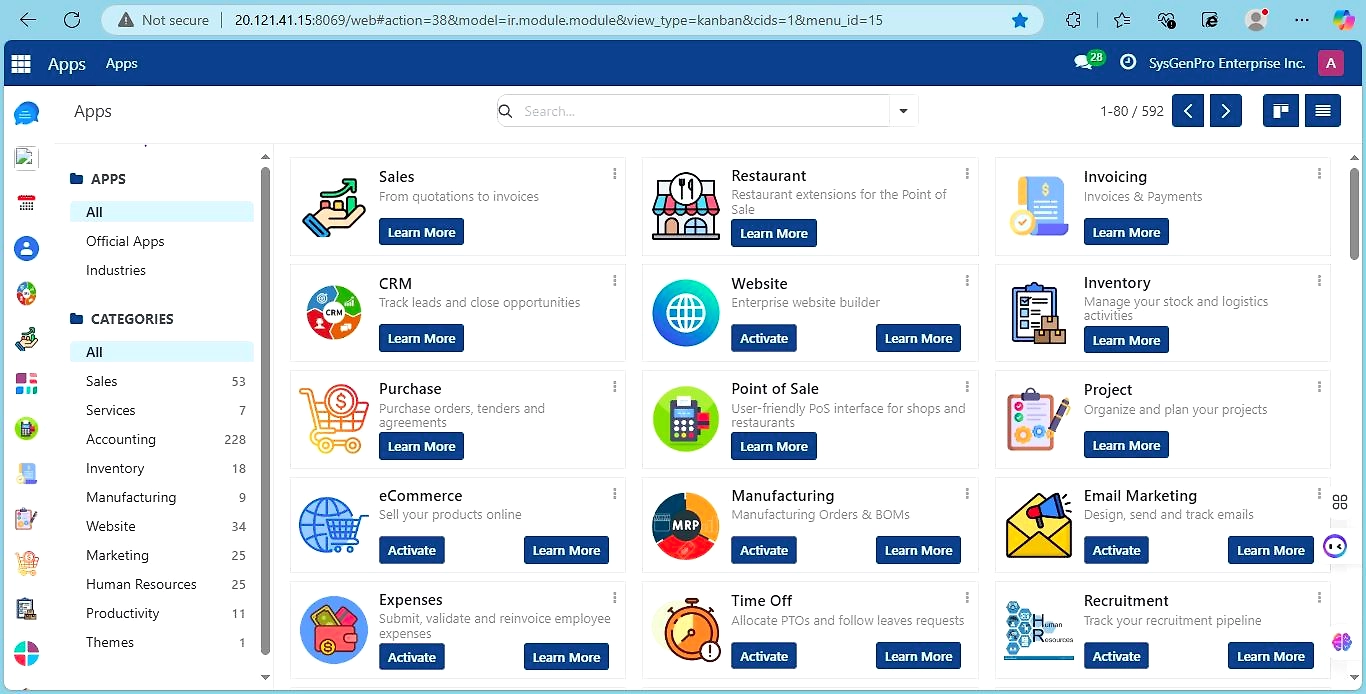Screen dimensions: 1366x694
Task: Open the Calendar sidebar icon
Action: (27, 203)
